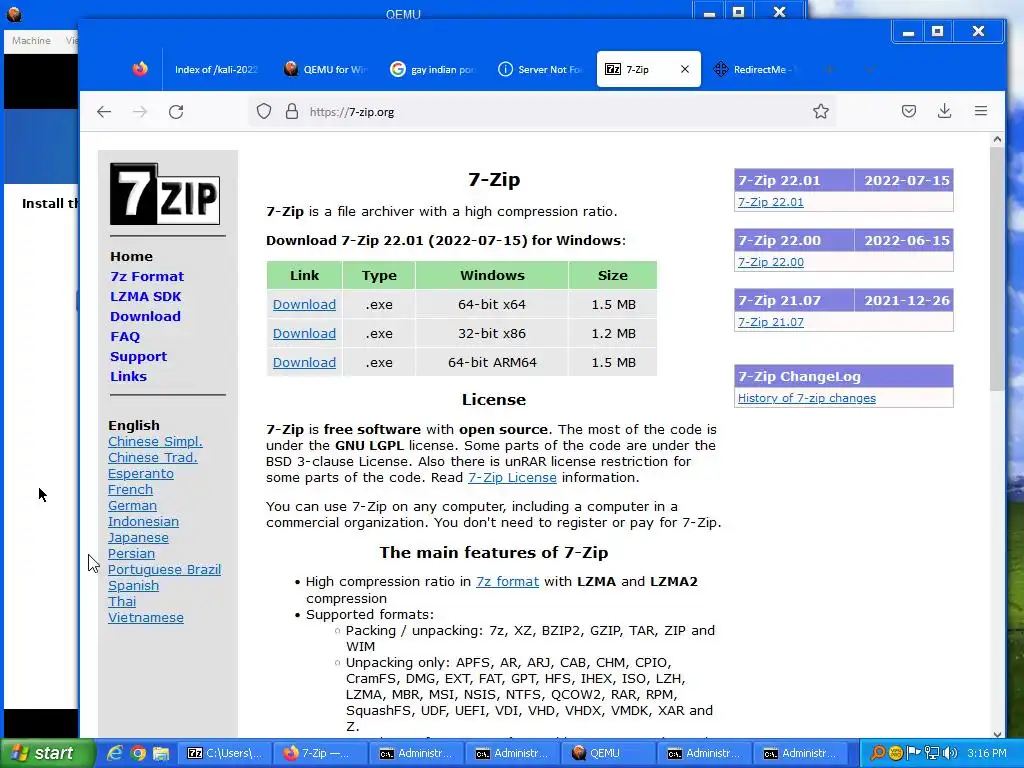Switch language to Chinese Trad.
The height and width of the screenshot is (768, 1024).
pyautogui.click(x=153, y=458)
